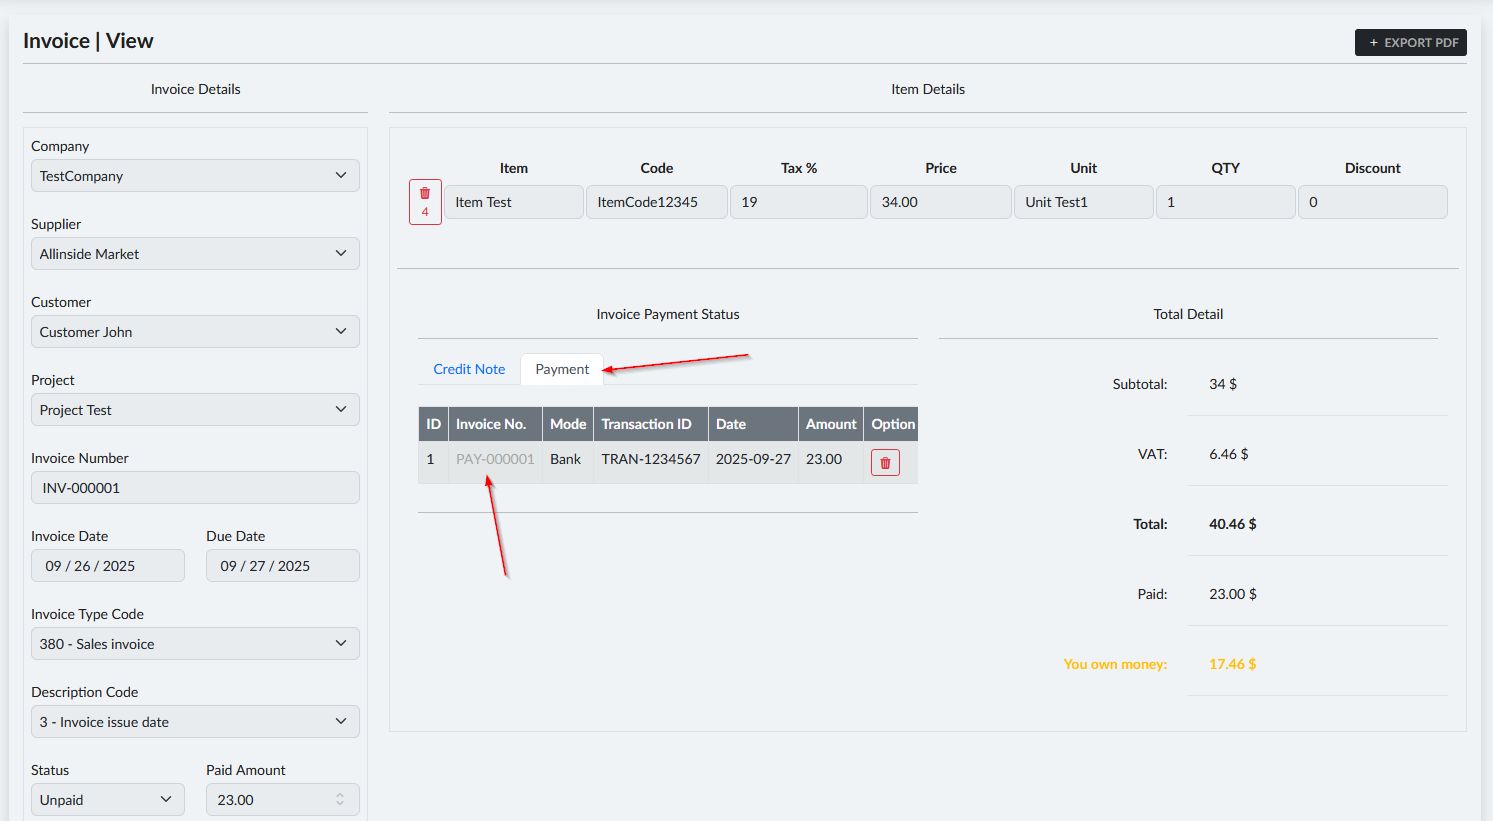Expand the Project dropdown
Image resolution: width=1493 pixels, height=821 pixels.
click(x=195, y=410)
